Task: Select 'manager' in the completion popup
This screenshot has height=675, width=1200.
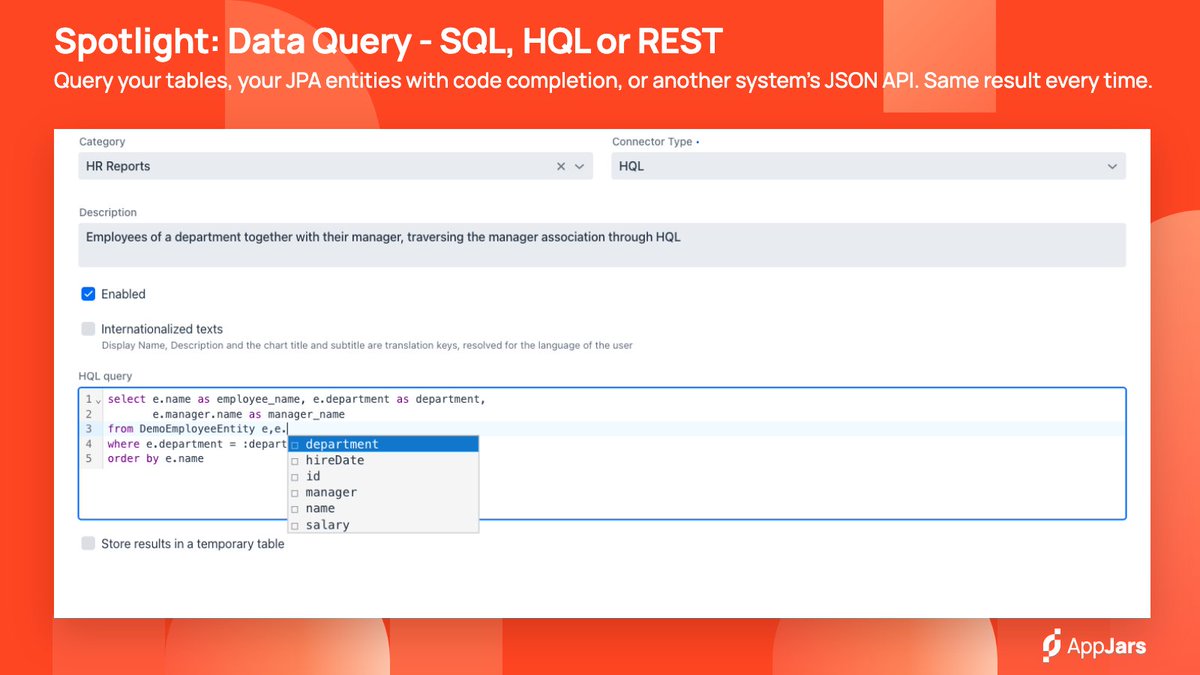Action: click(383, 492)
